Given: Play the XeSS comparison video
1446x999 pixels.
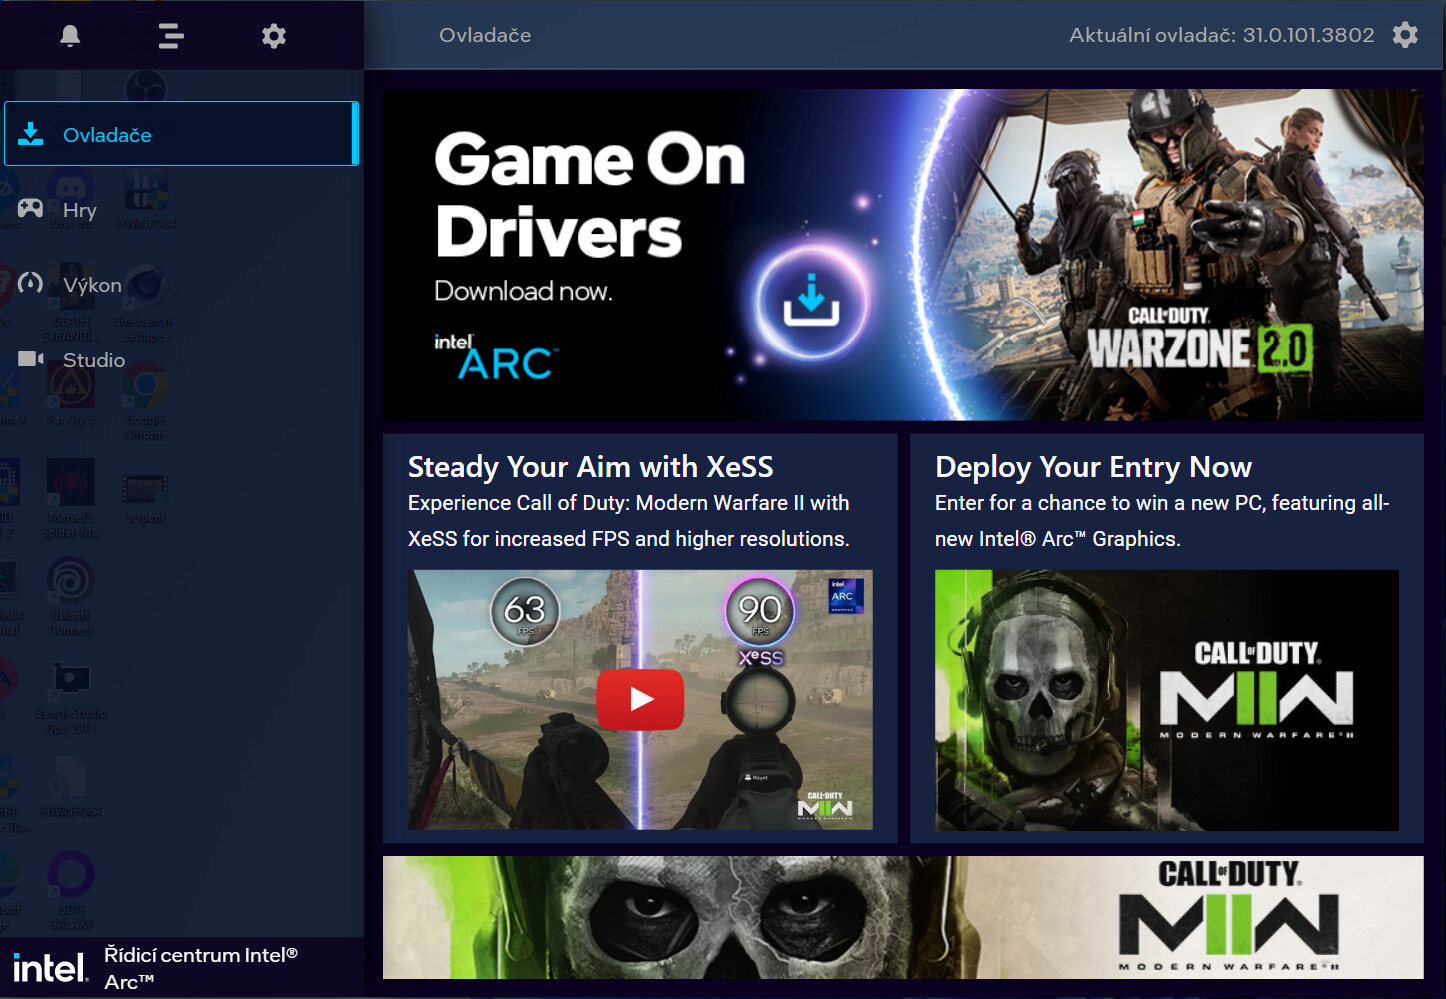Looking at the screenshot, I should [640, 699].
